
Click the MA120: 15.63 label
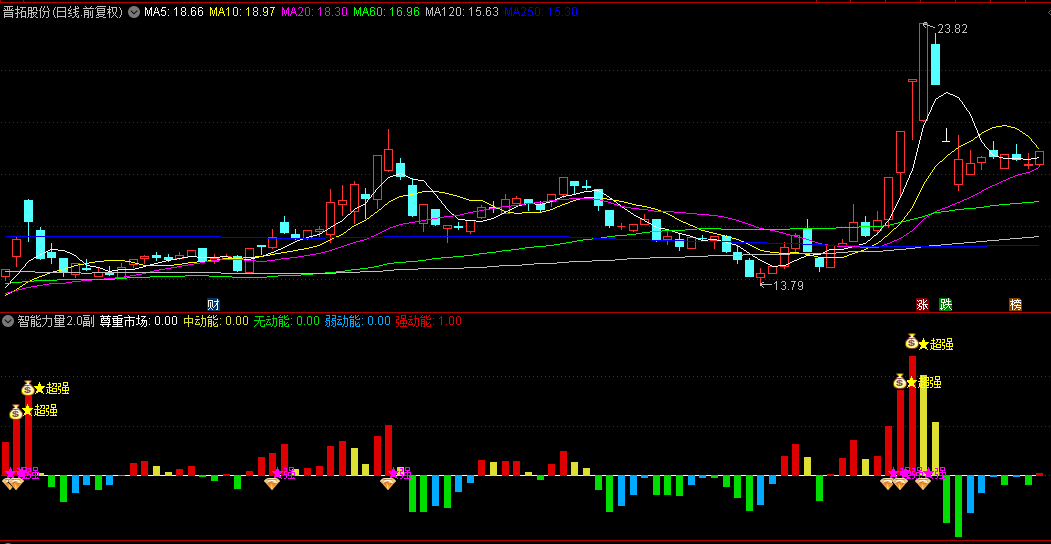[462, 12]
